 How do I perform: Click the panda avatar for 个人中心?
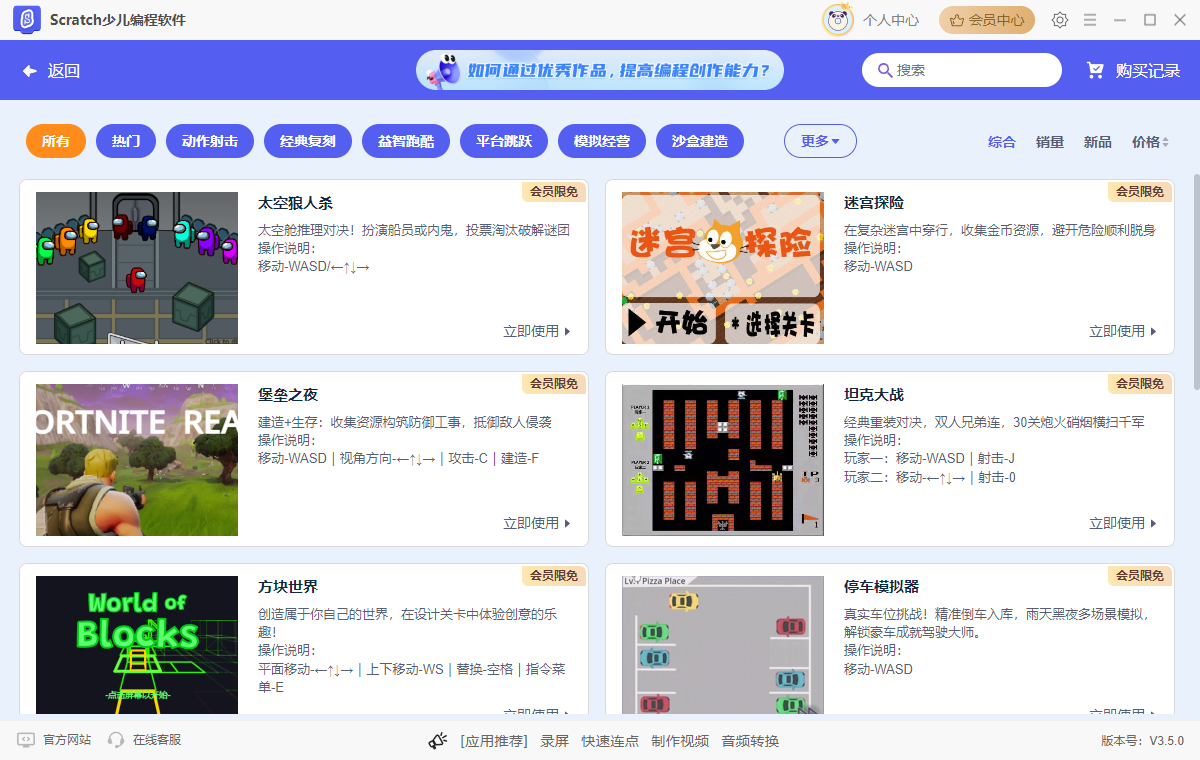pos(838,19)
